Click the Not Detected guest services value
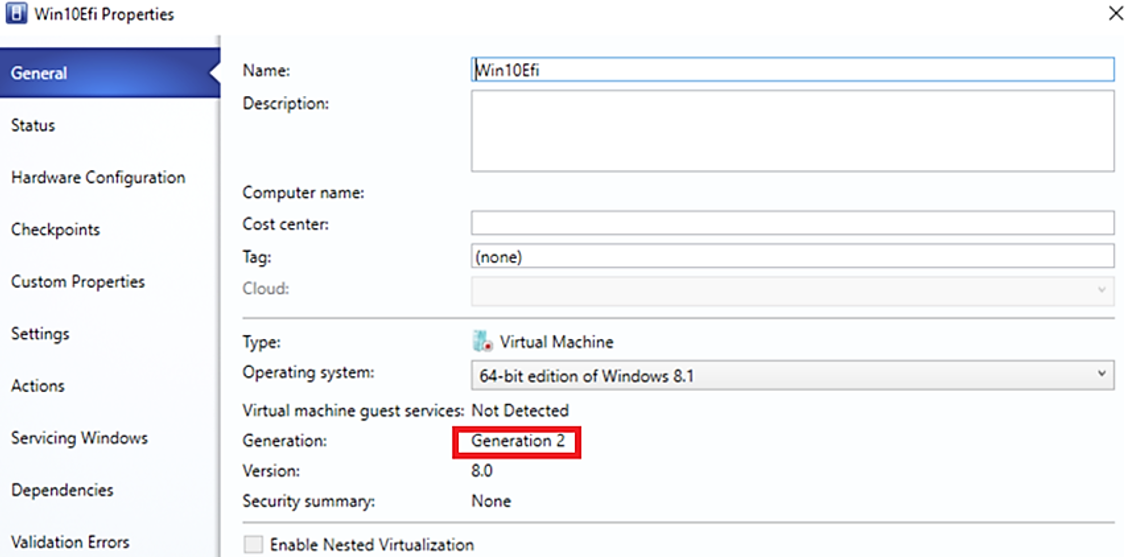Viewport: 1125px width, 557px height. point(519,411)
